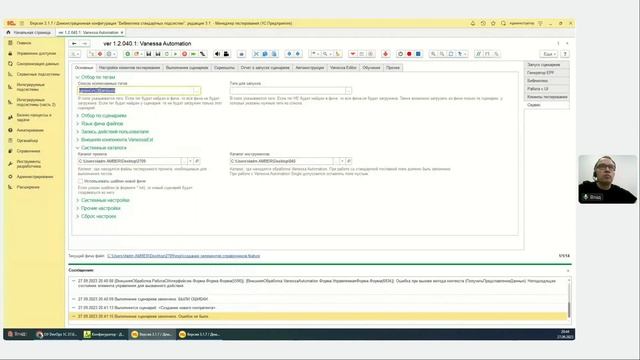Open the Генератор EPF side tab
The image size is (640, 360).
pos(547,73)
